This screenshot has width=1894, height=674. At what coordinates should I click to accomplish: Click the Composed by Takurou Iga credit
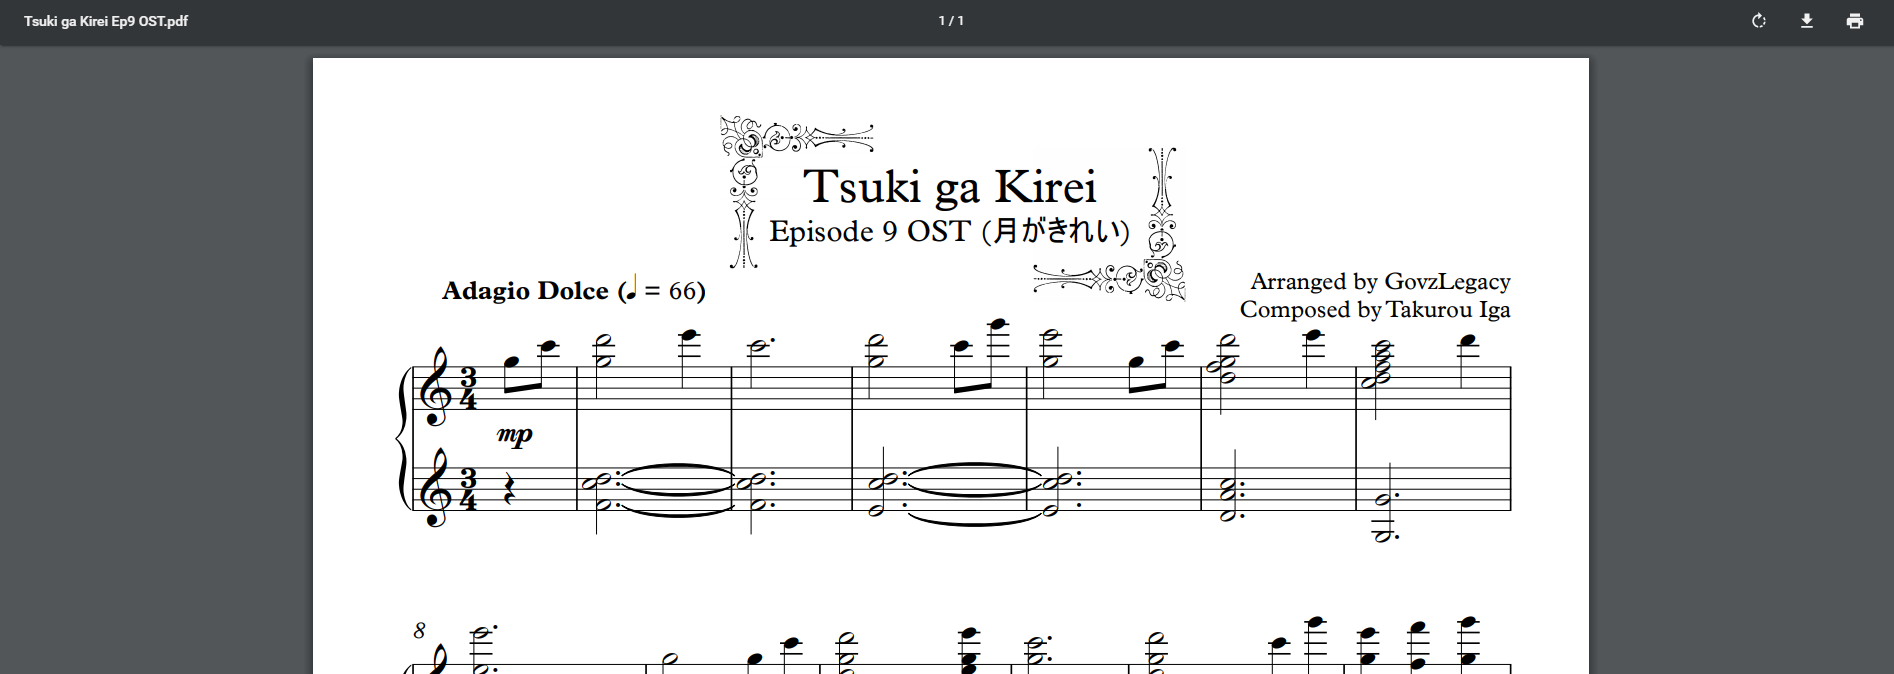point(1375,310)
